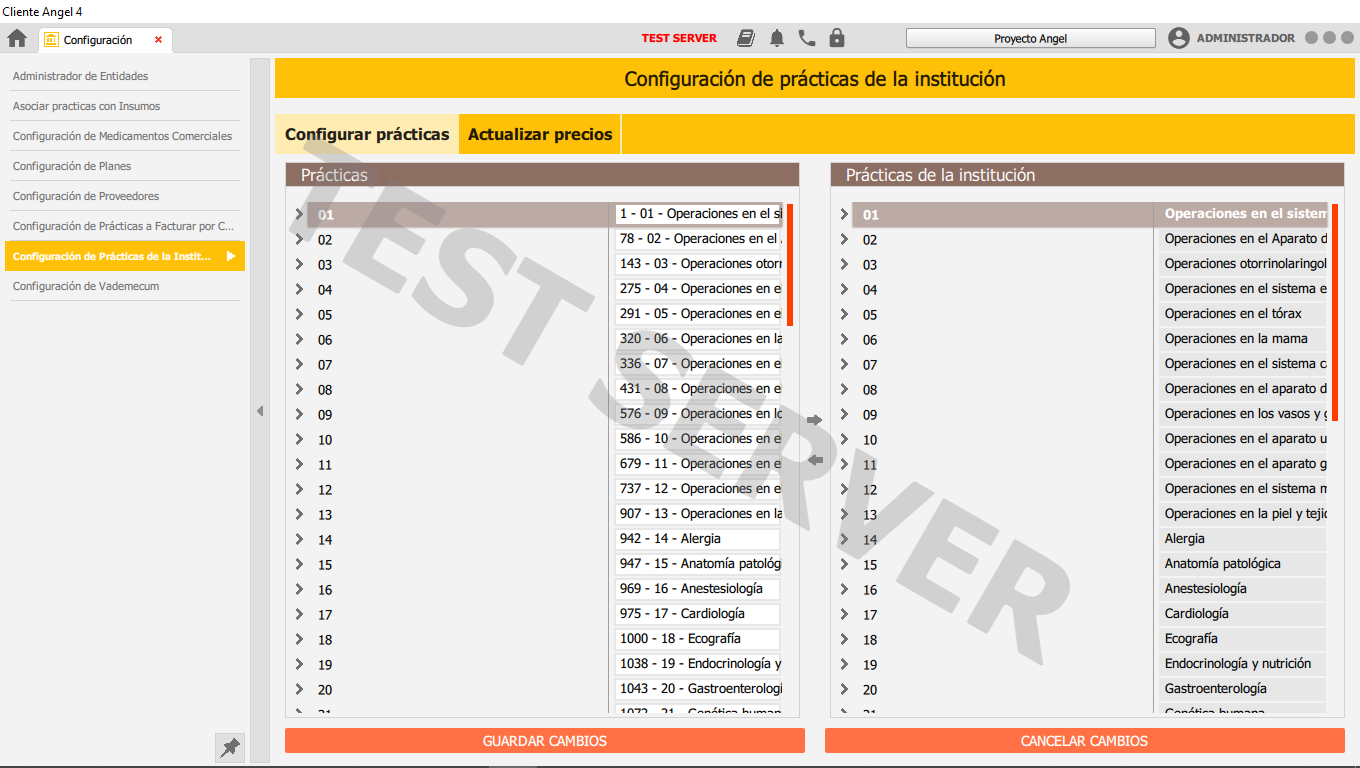Screen dimensions: 1360x768
Task: Select the phone icon in the toolbar
Action: (x=807, y=38)
